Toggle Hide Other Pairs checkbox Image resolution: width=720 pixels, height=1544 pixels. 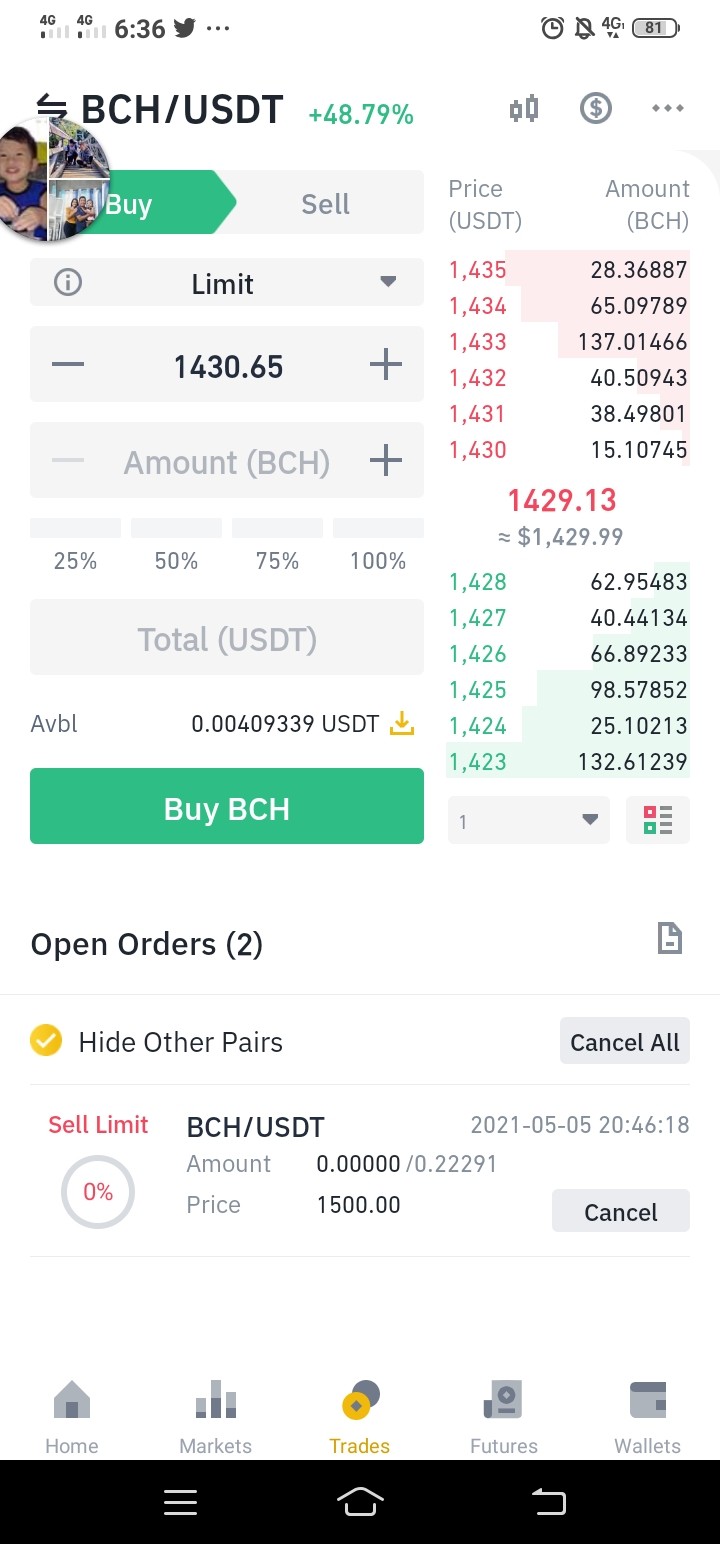coord(46,1041)
